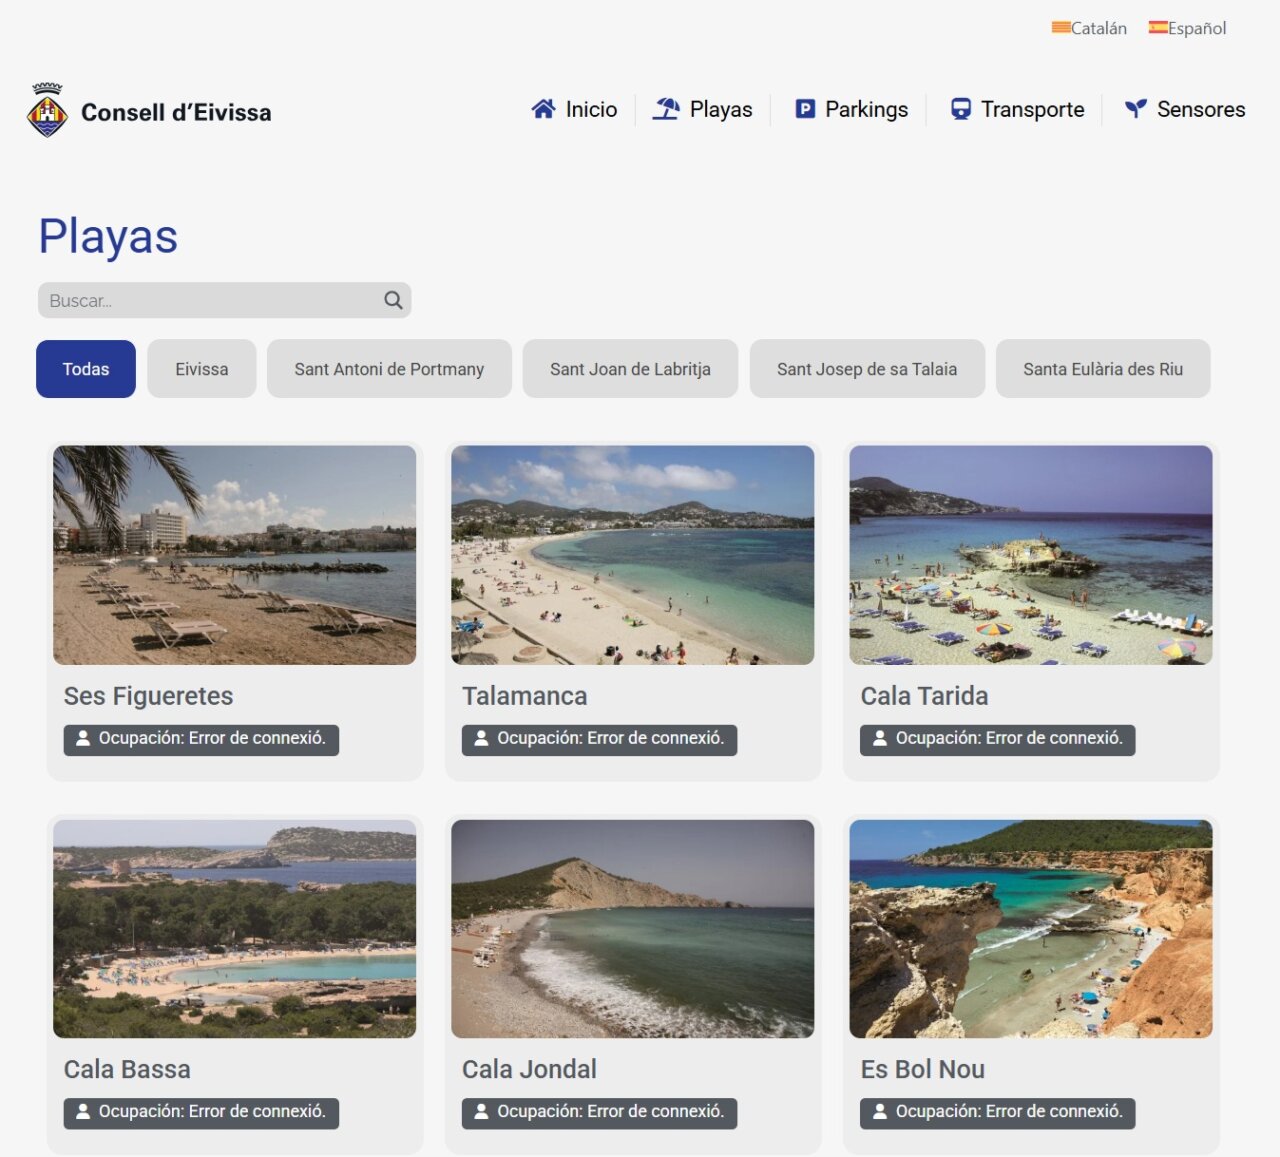The width and height of the screenshot is (1280, 1157).
Task: Filter by Sant Antoni de Portmany
Action: 389,369
